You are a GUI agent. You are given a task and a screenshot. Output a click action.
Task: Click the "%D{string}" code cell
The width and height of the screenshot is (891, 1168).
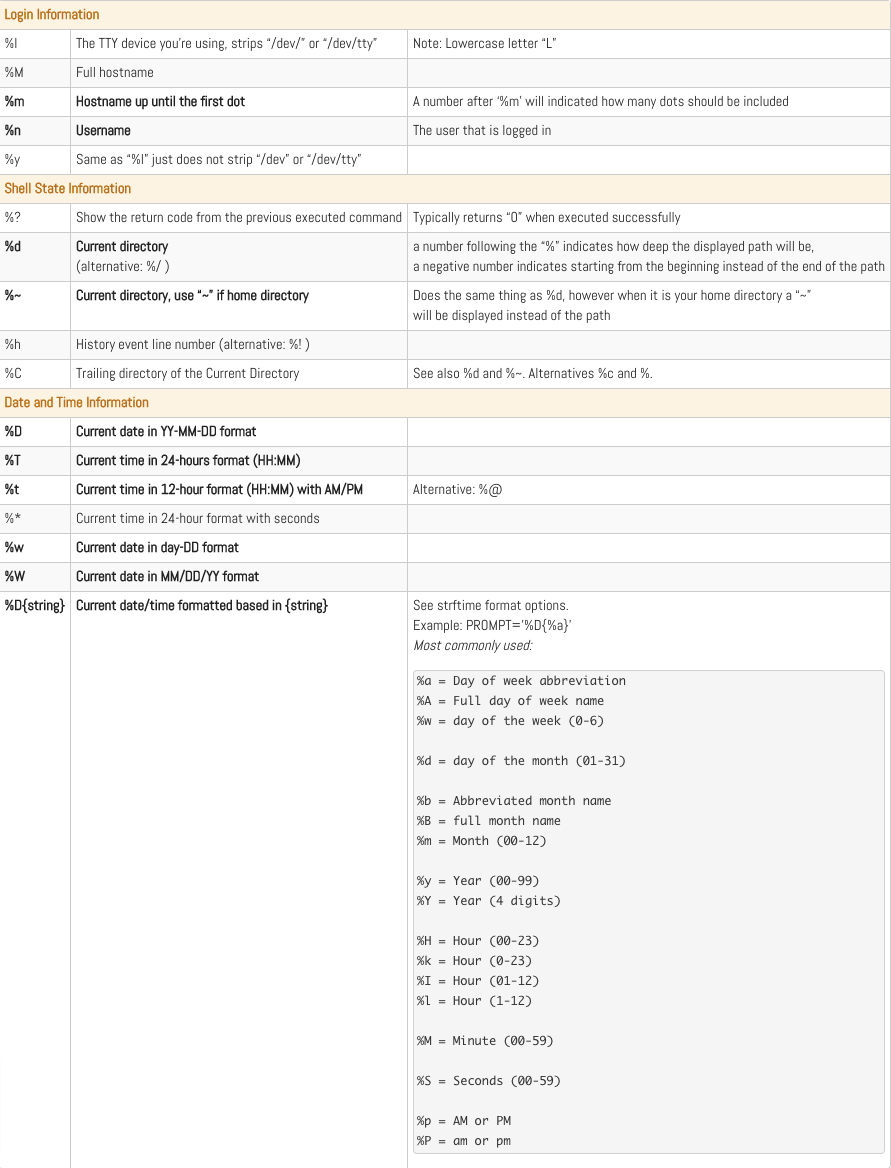tap(35, 605)
